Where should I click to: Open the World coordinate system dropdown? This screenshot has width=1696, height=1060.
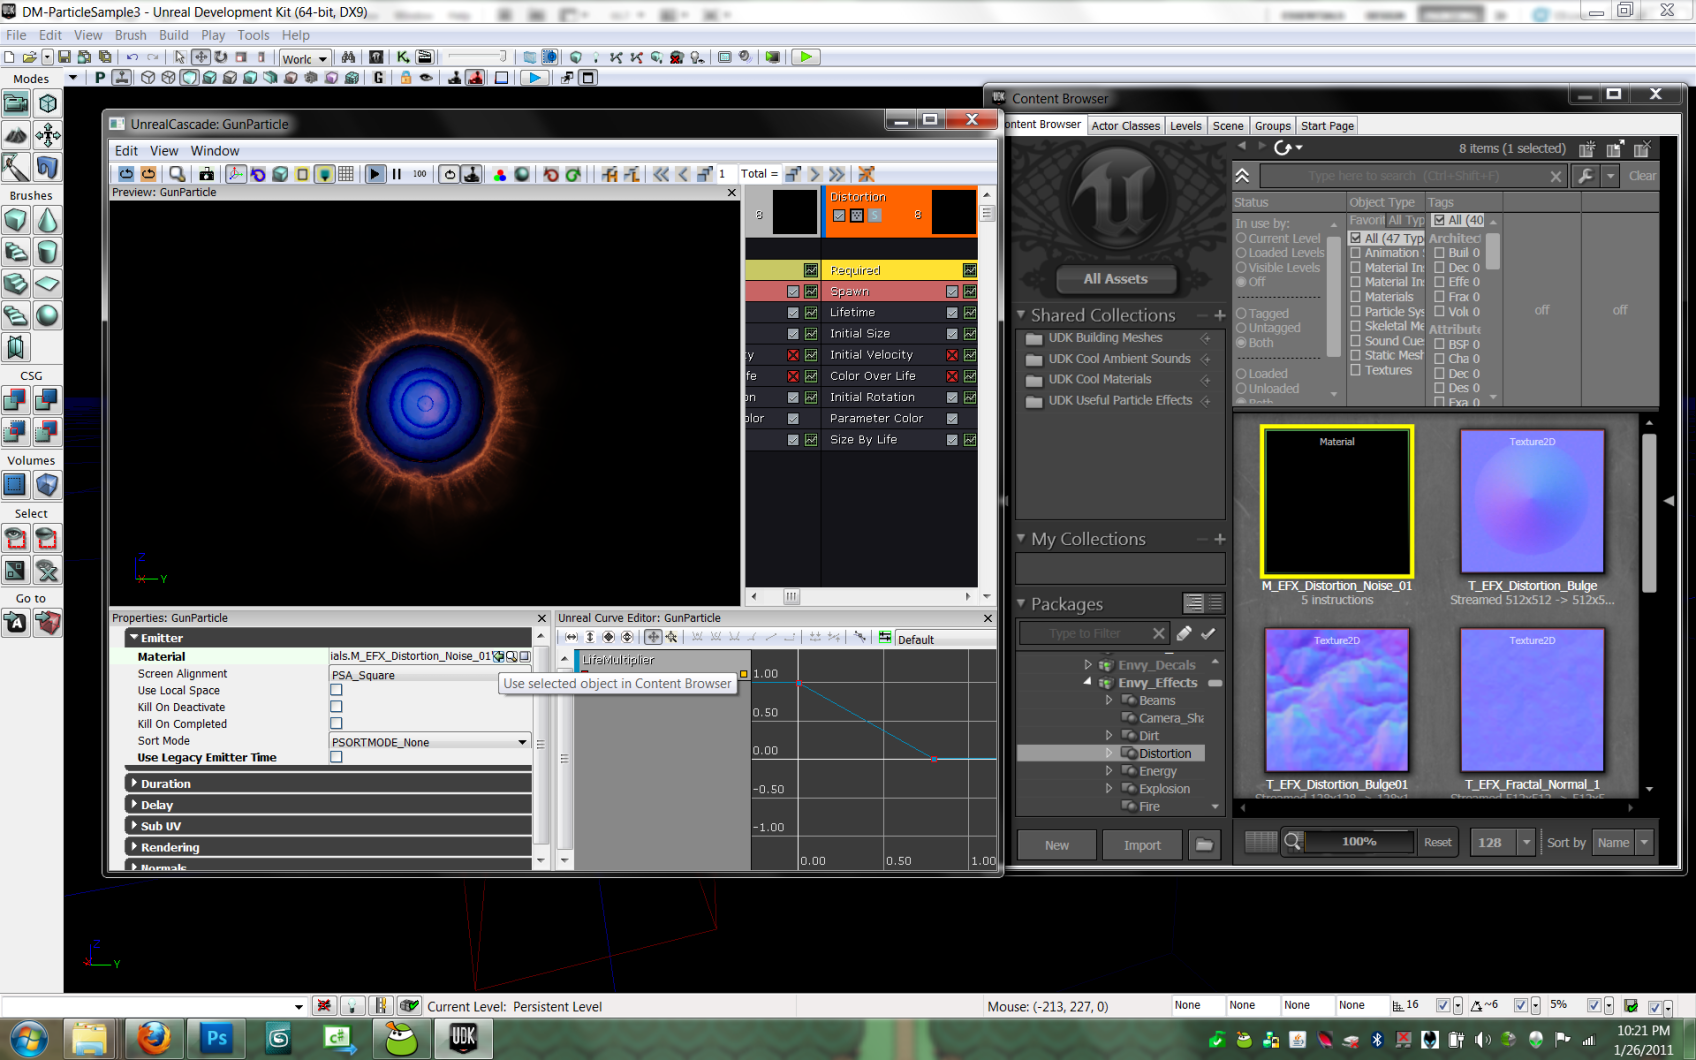[305, 58]
